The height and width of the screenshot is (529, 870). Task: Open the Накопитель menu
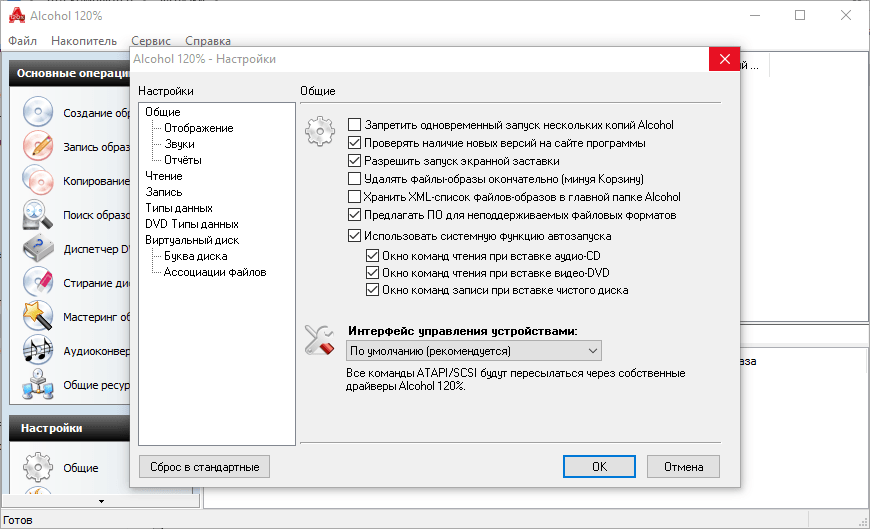[84, 41]
